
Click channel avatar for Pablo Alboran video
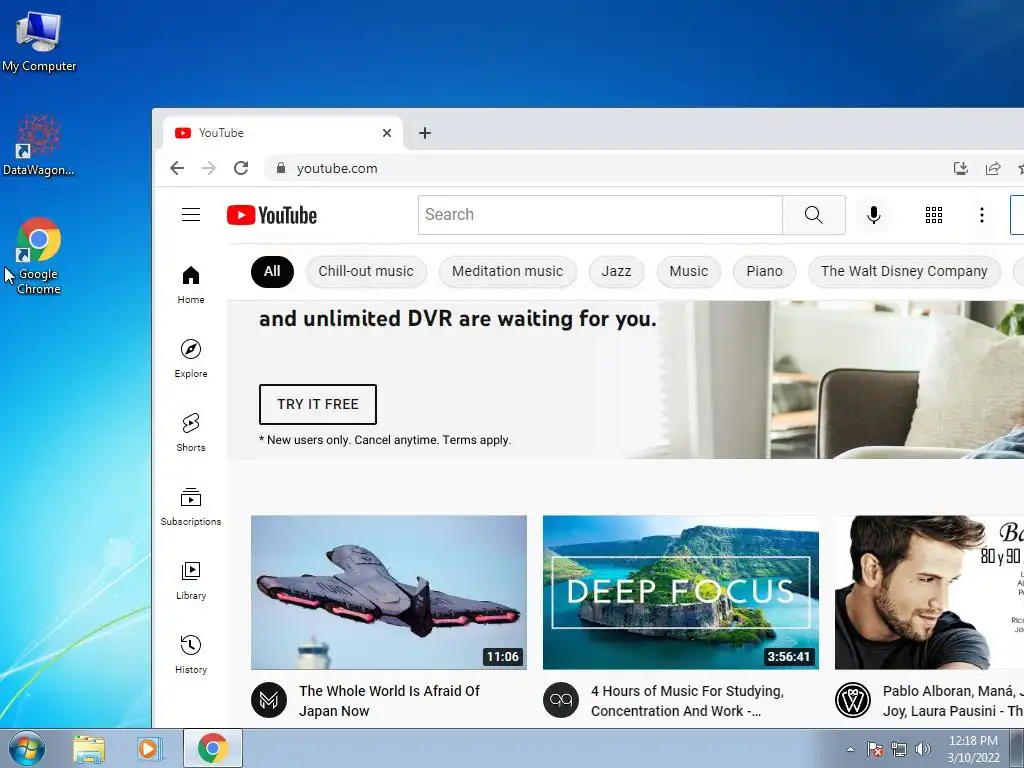point(853,700)
